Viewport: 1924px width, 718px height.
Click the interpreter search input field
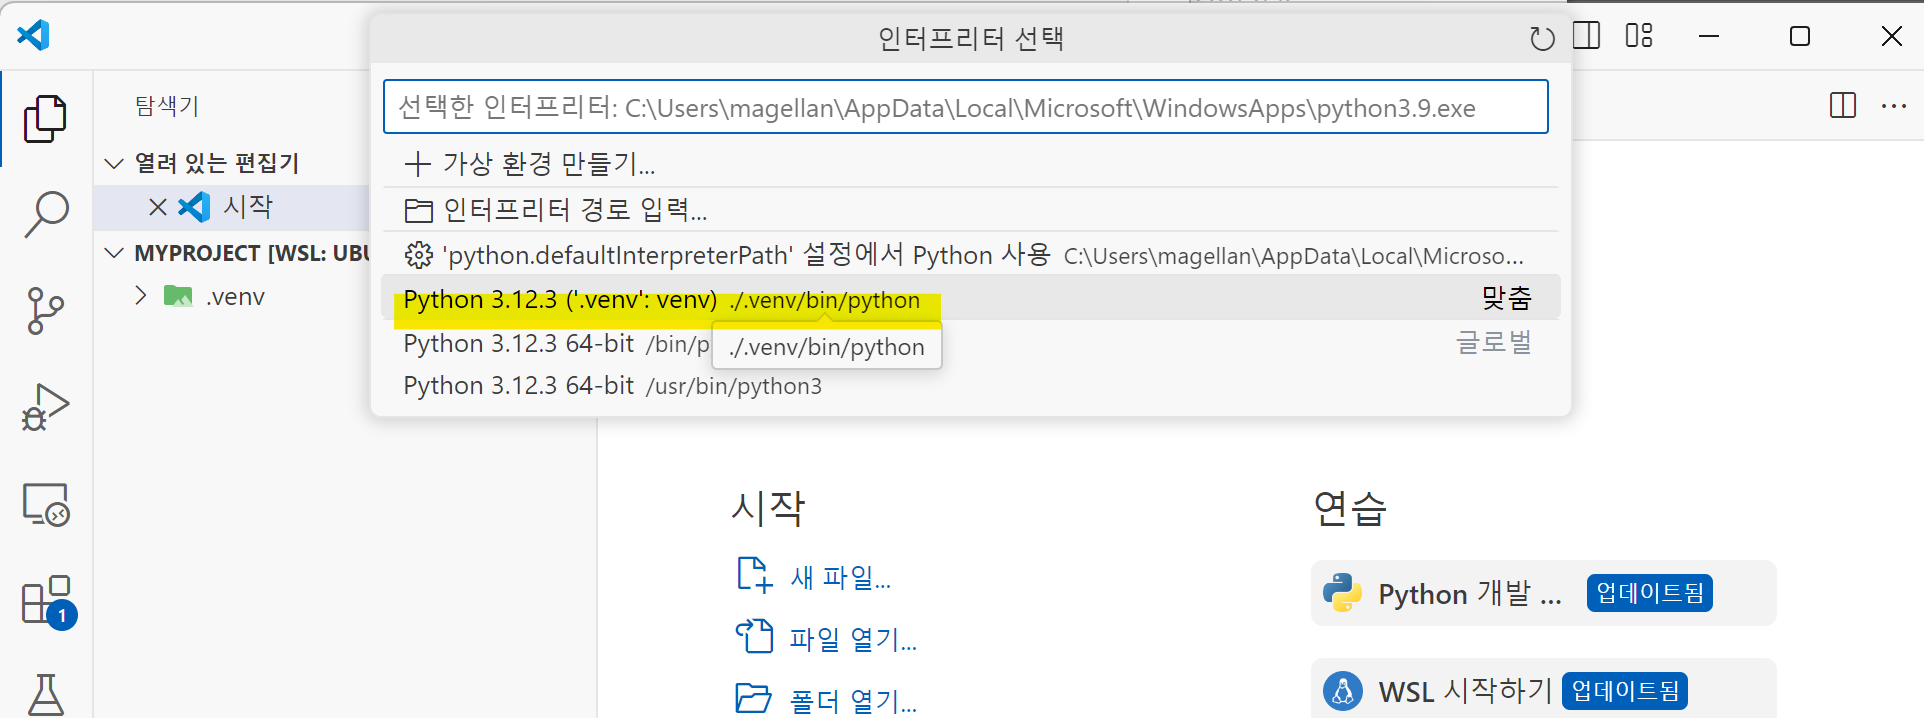tap(965, 107)
